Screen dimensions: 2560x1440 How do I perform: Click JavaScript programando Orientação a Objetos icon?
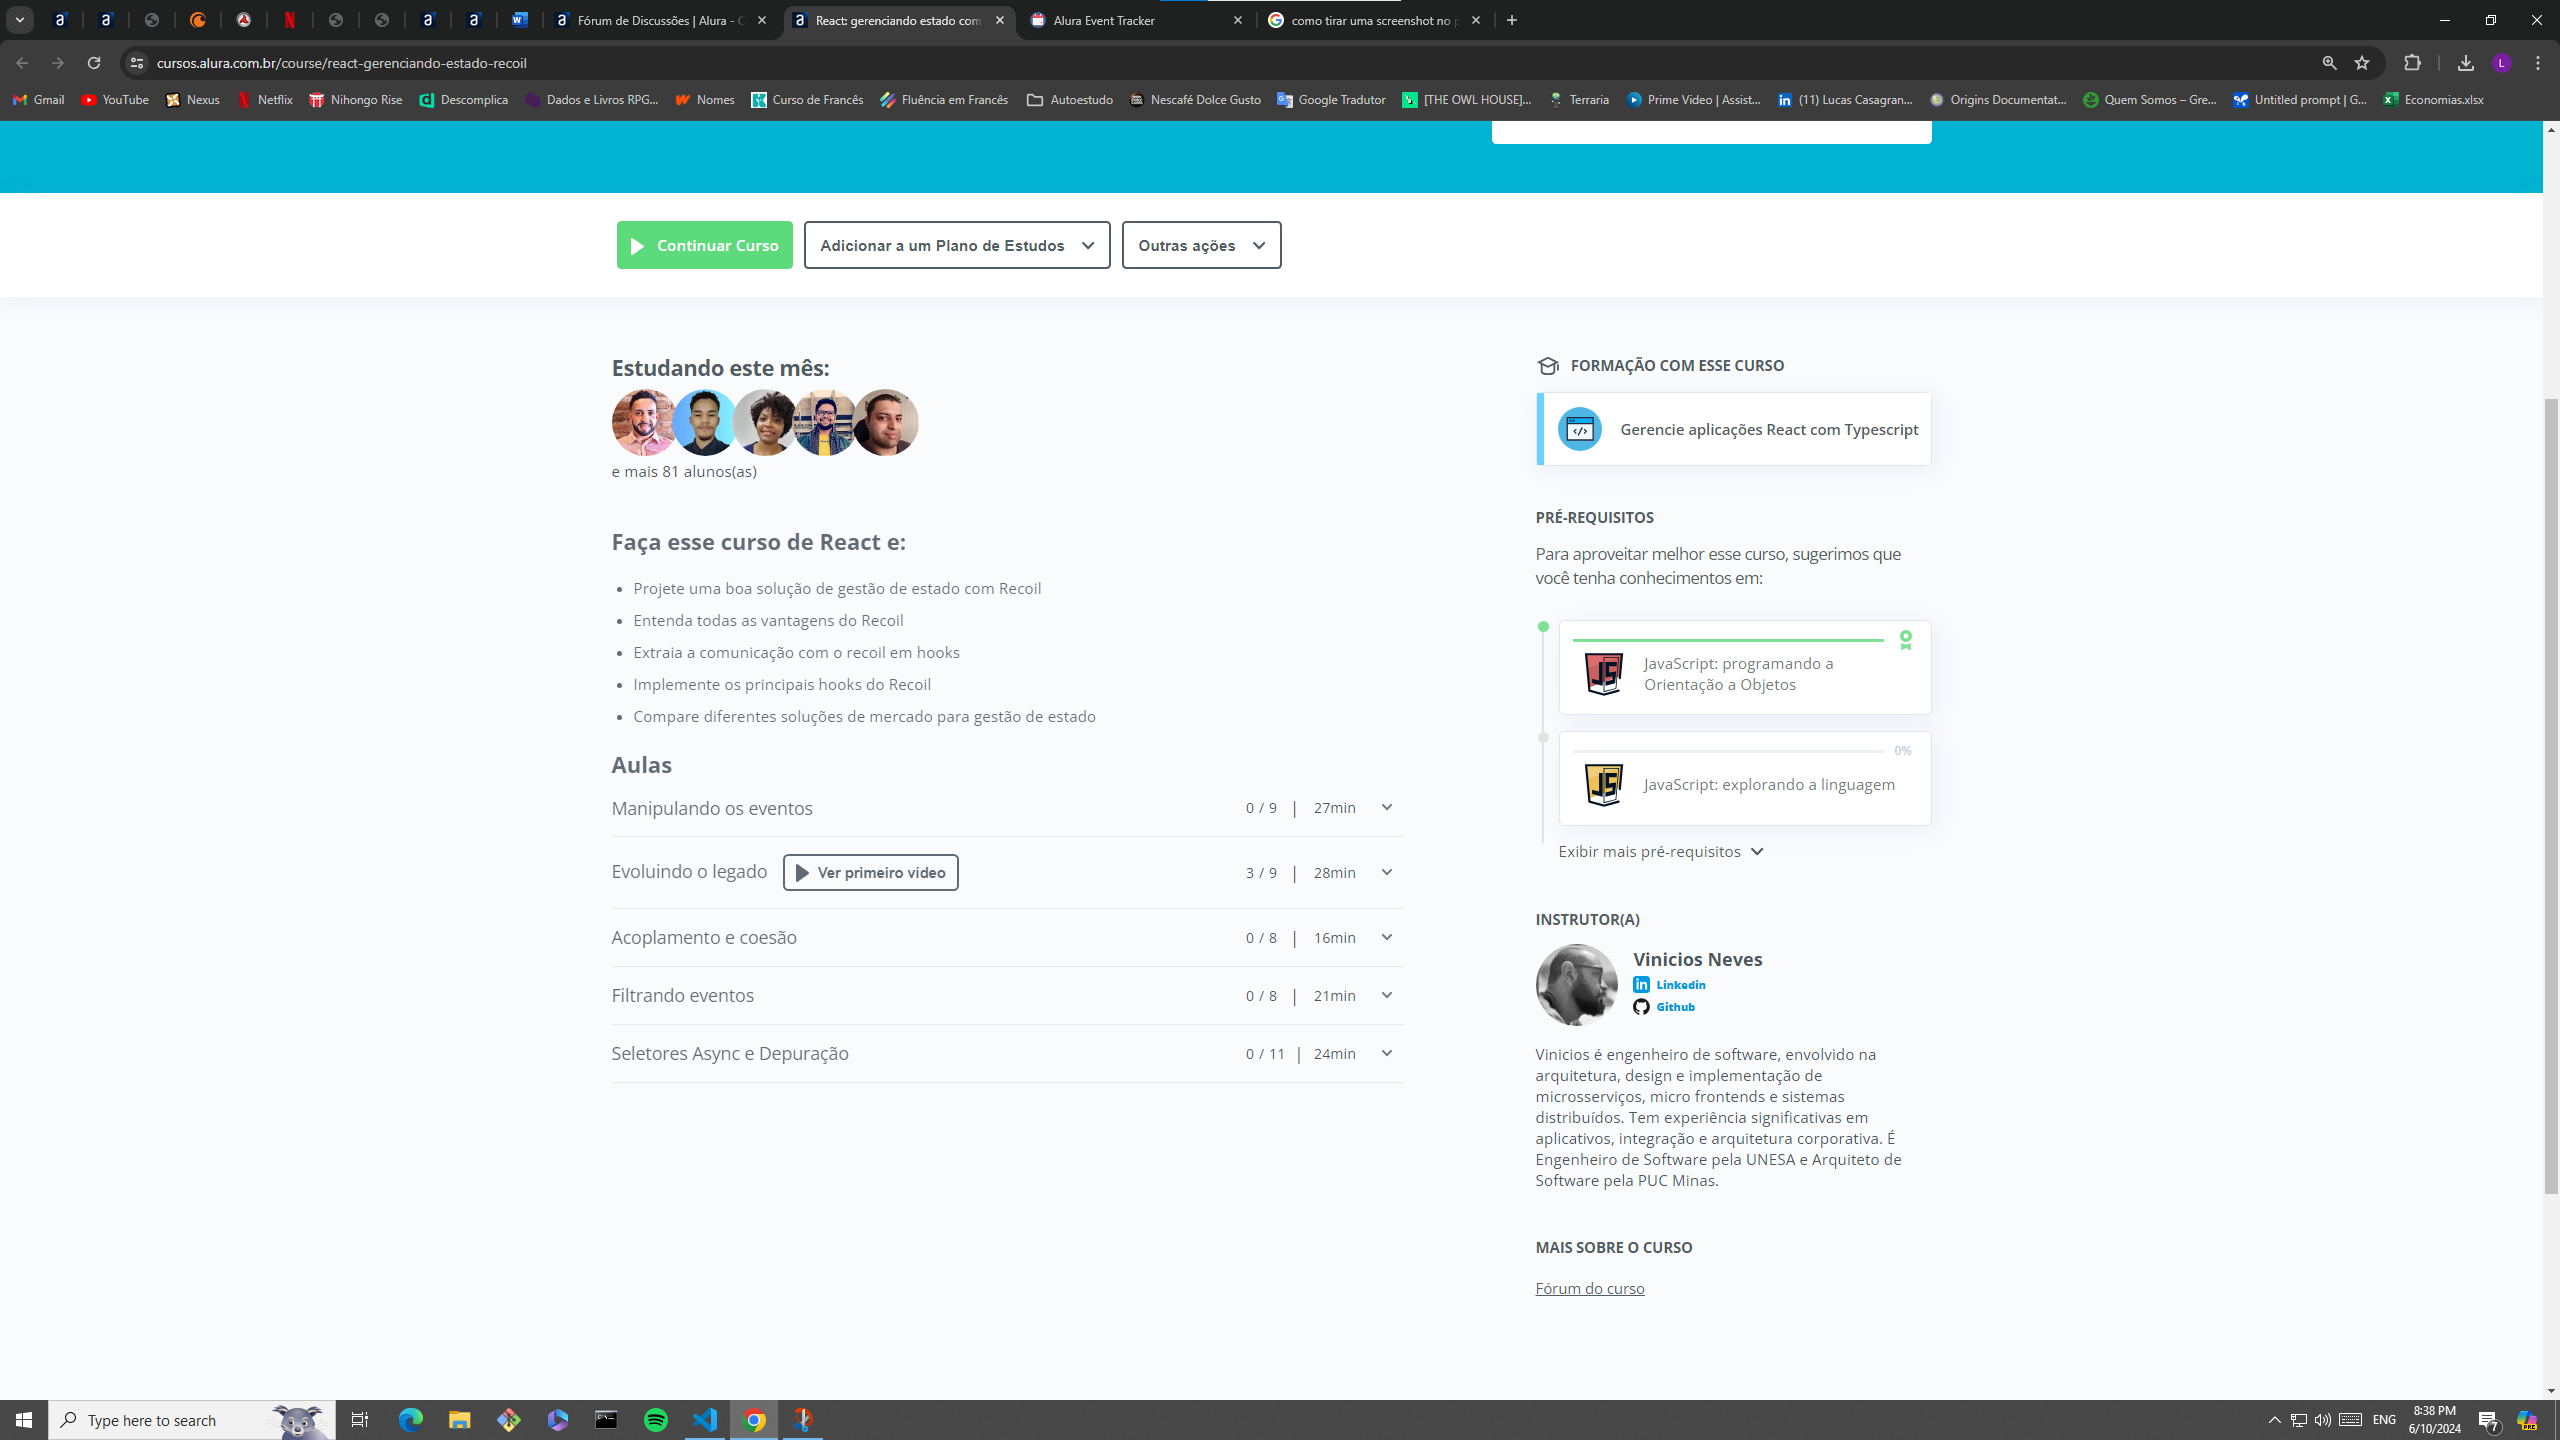(1602, 673)
